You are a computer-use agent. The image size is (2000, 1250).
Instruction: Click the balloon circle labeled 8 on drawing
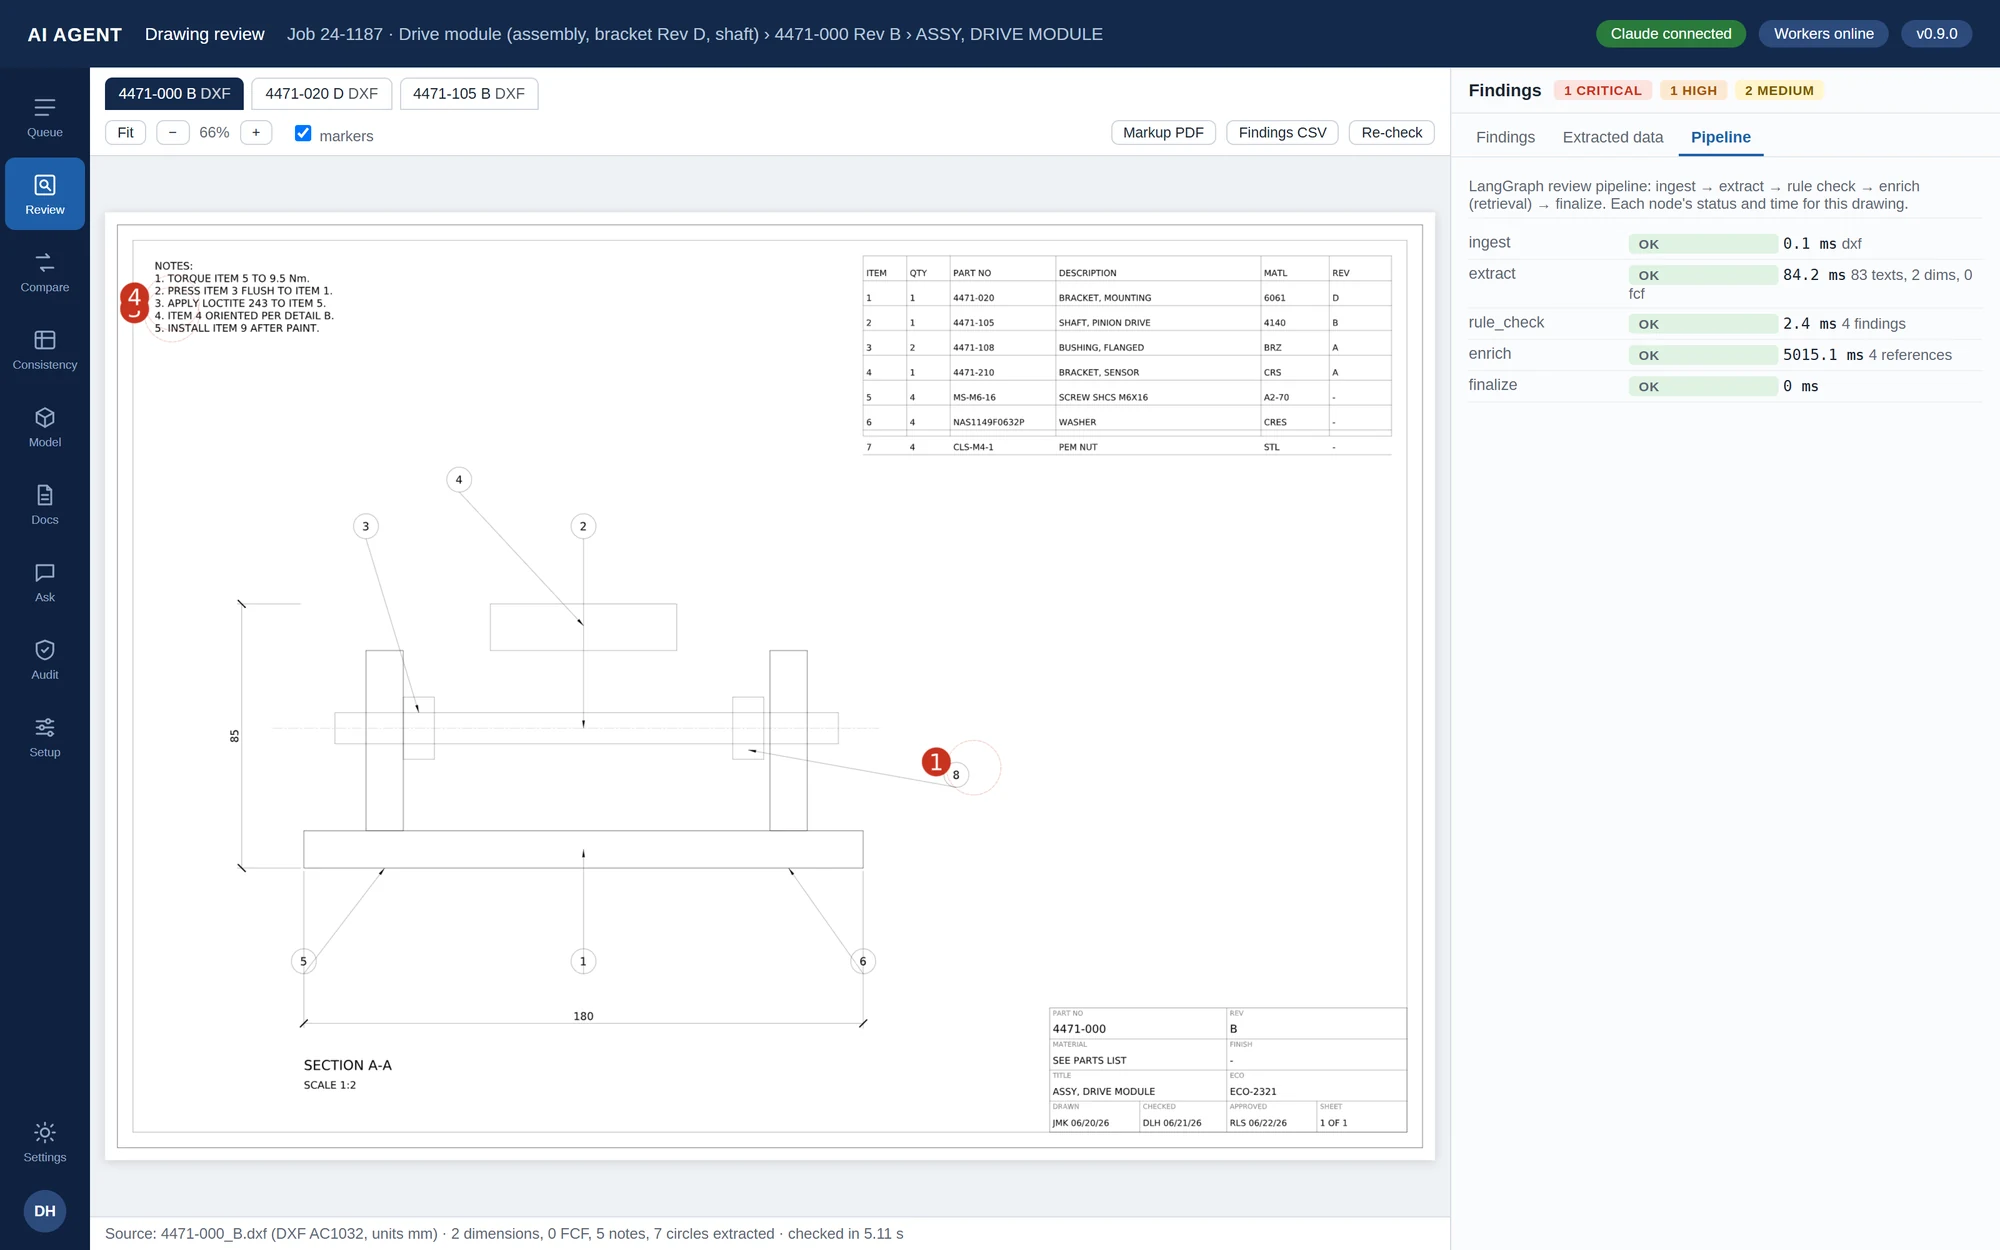[956, 775]
